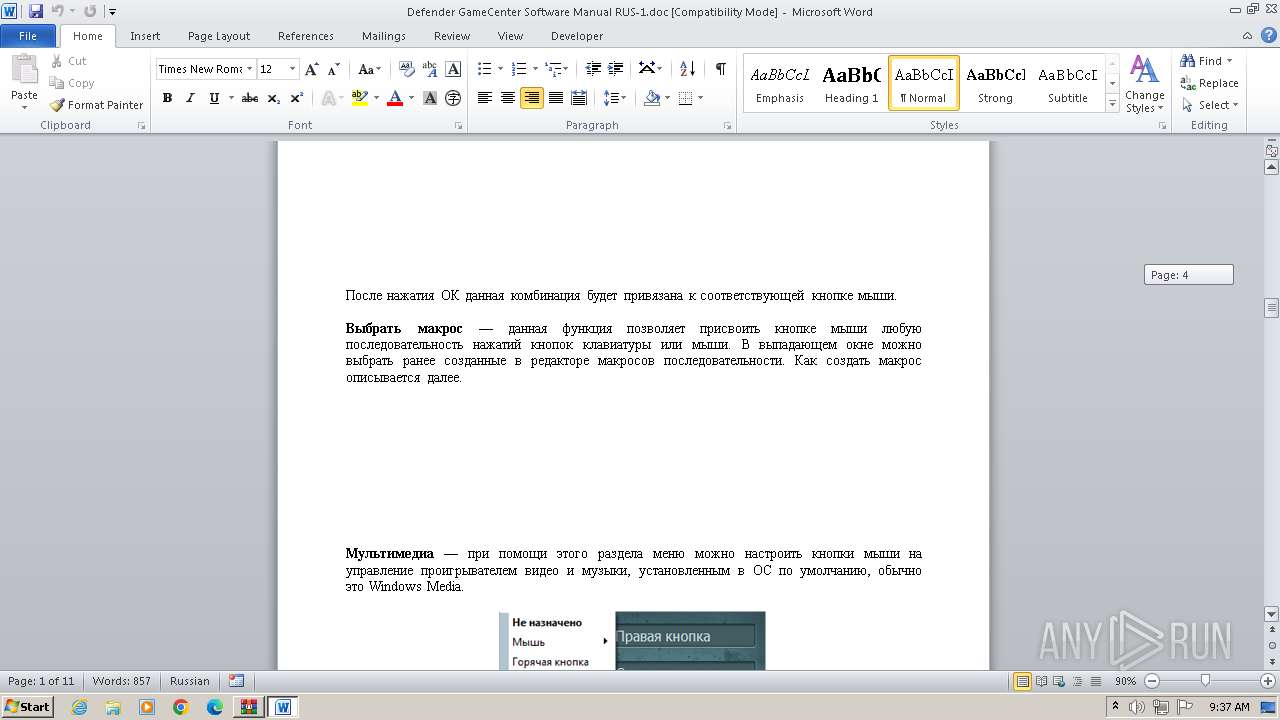Open Chrome from taskbar
1280x720 pixels.
tap(181, 707)
